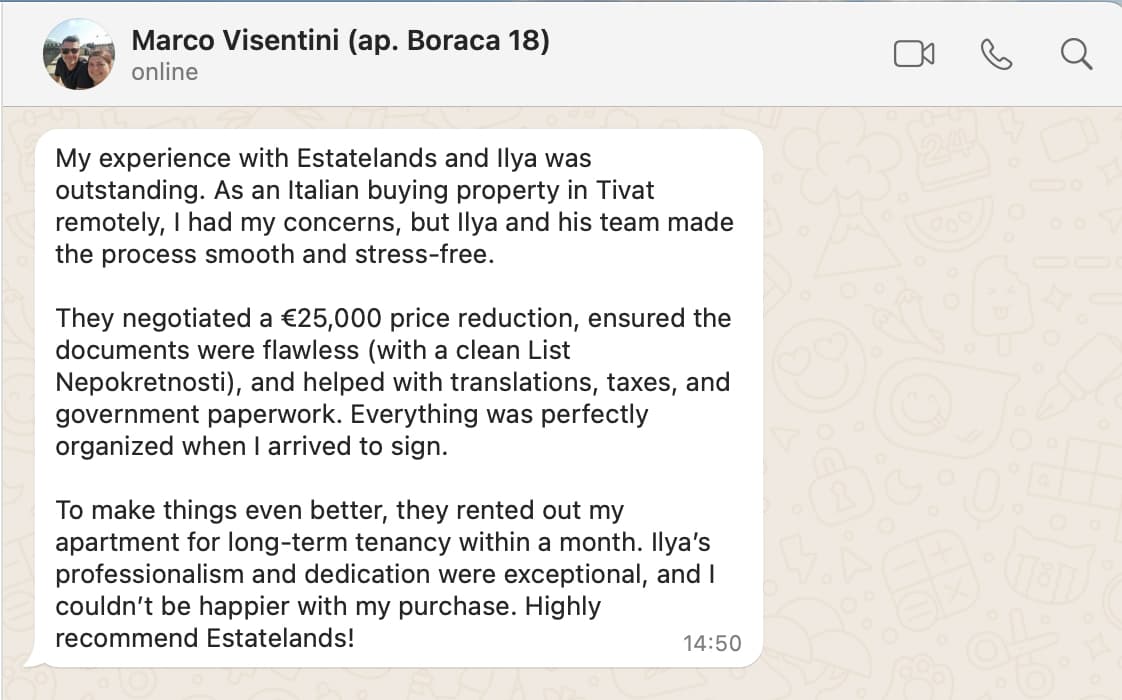Click the "online" status text
This screenshot has width=1122, height=700.
[164, 72]
